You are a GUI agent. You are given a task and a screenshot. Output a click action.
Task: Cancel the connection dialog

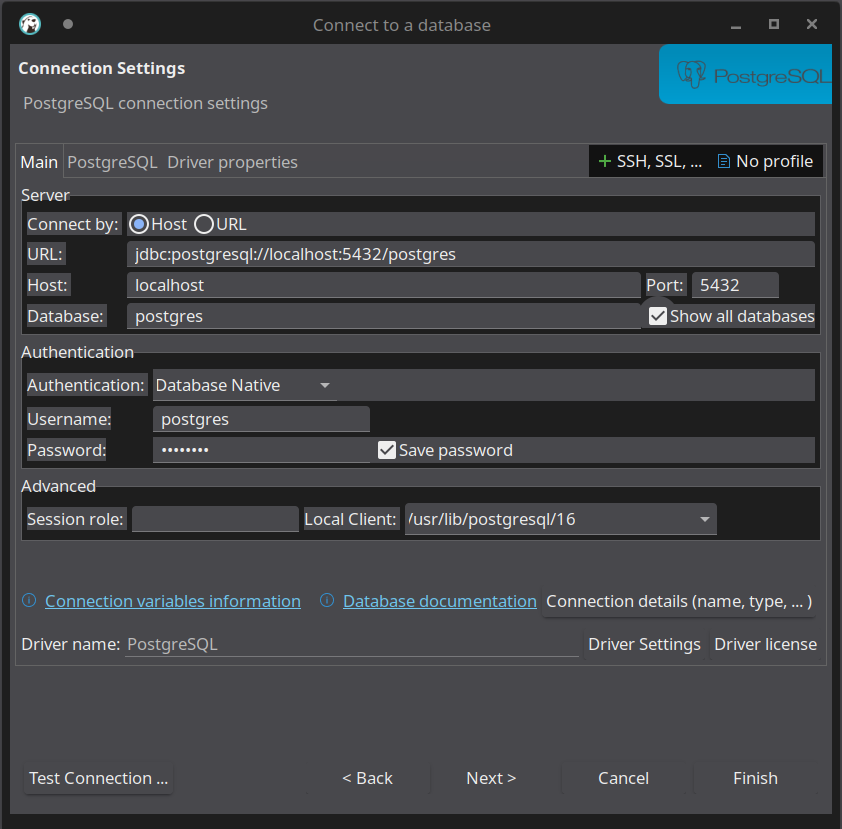(x=623, y=778)
